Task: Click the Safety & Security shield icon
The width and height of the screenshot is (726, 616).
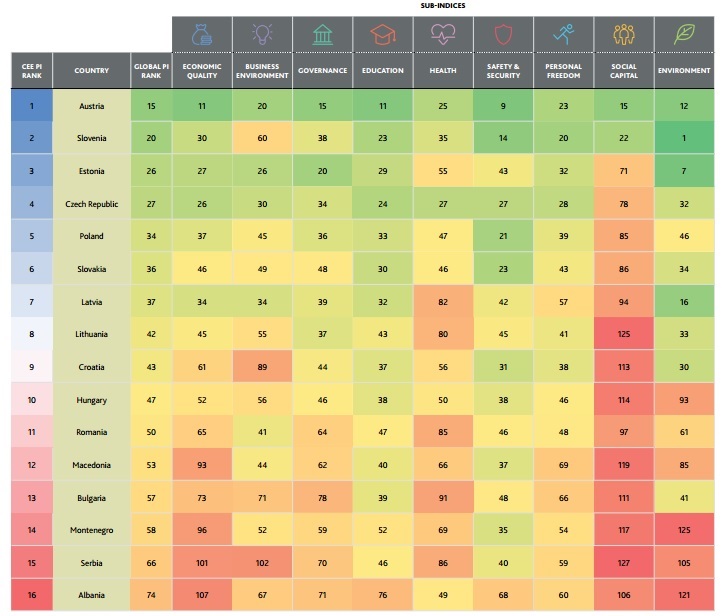Action: pos(503,34)
